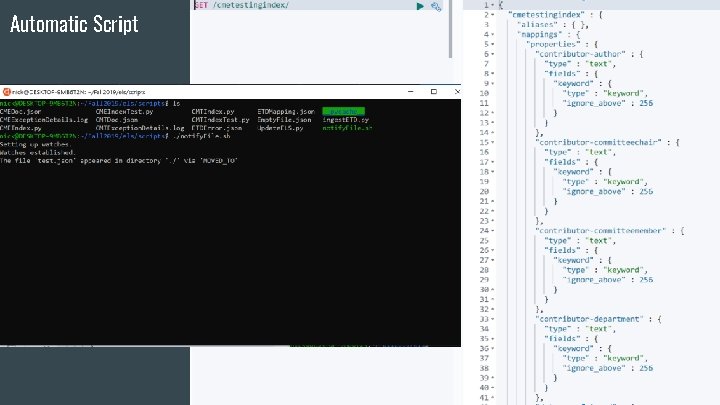Click the fold arrow at closing brace line 30

[493, 290]
